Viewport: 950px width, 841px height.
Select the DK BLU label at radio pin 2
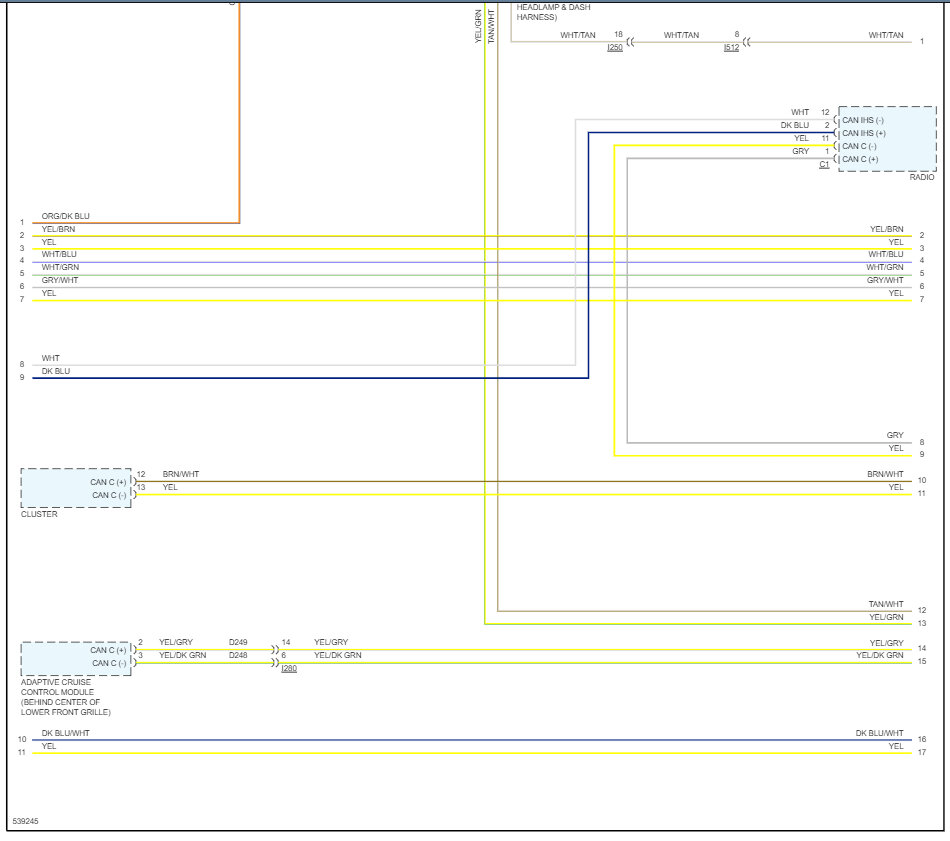point(794,125)
